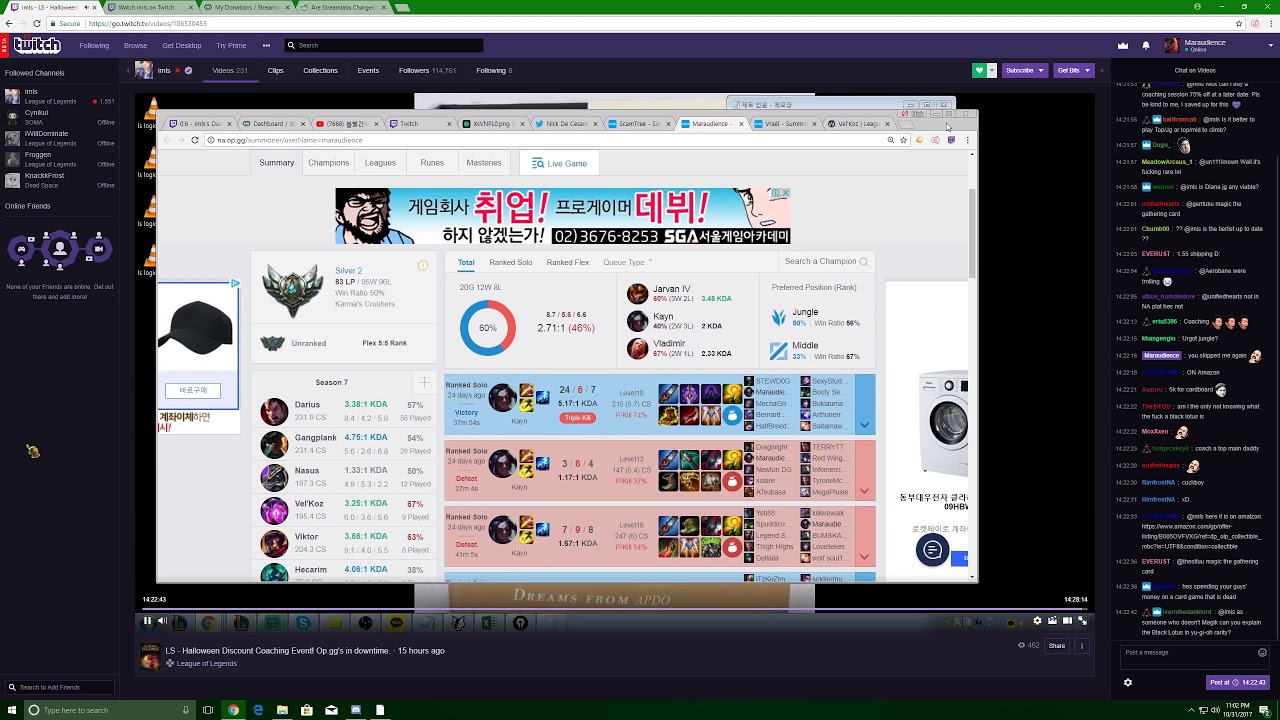Click the video seek progress bar

click(616, 608)
